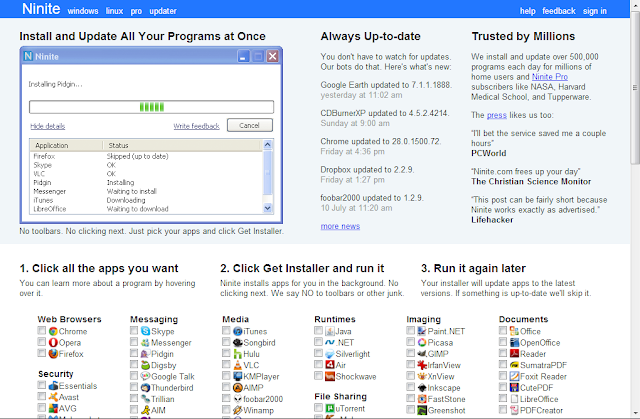This screenshot has height=419, width=640.
Task: Click the Opera icon
Action: [53, 342]
